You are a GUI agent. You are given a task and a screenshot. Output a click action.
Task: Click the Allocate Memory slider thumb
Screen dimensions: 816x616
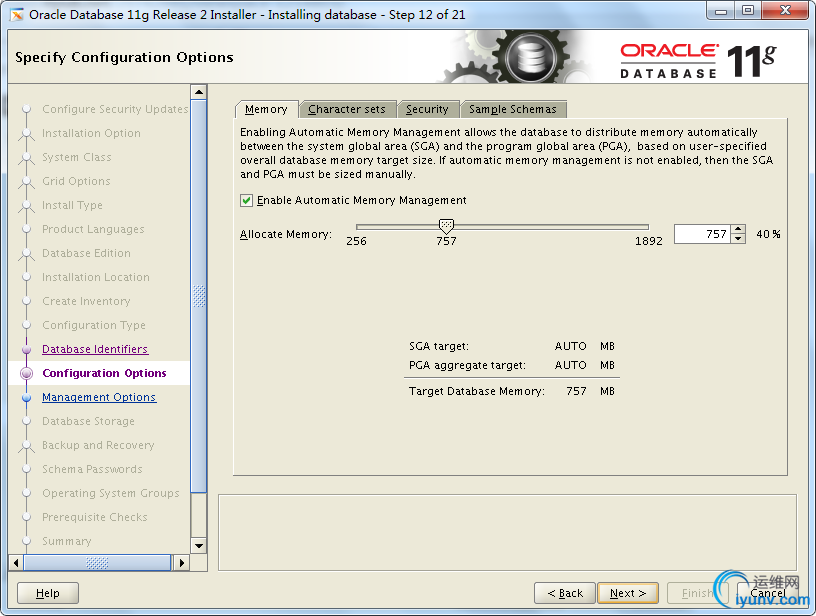(446, 225)
